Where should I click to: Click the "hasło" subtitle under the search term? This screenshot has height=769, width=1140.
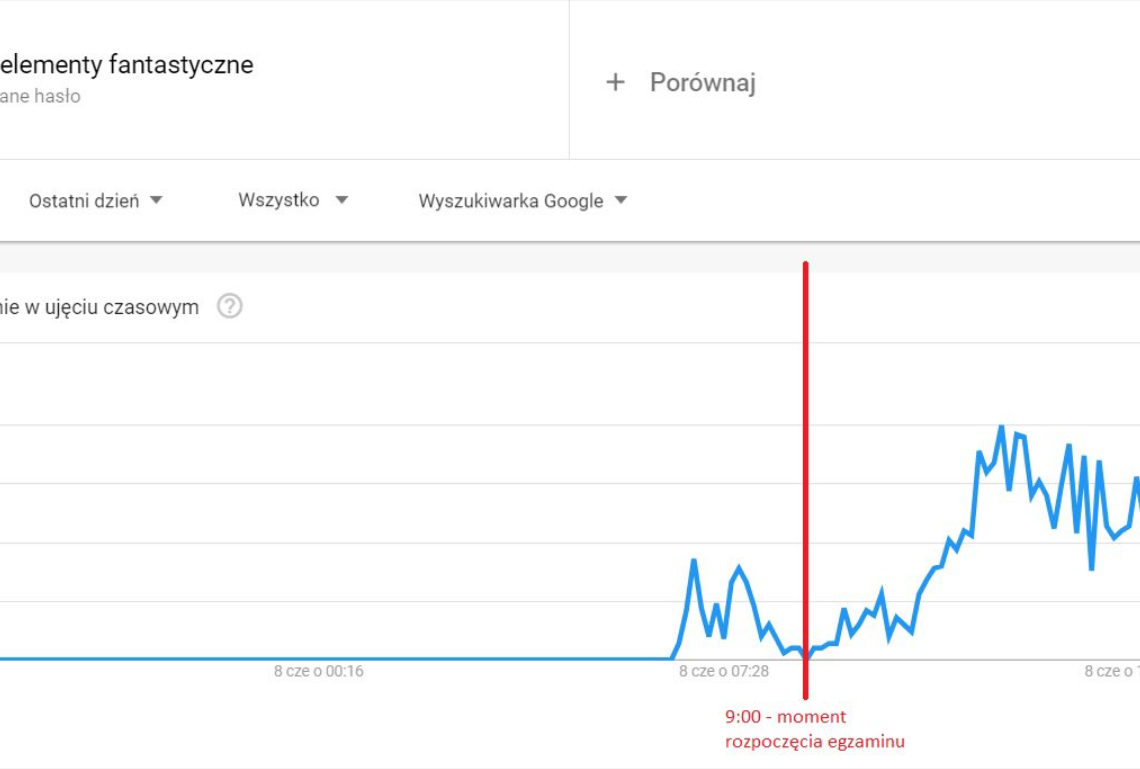coord(58,97)
